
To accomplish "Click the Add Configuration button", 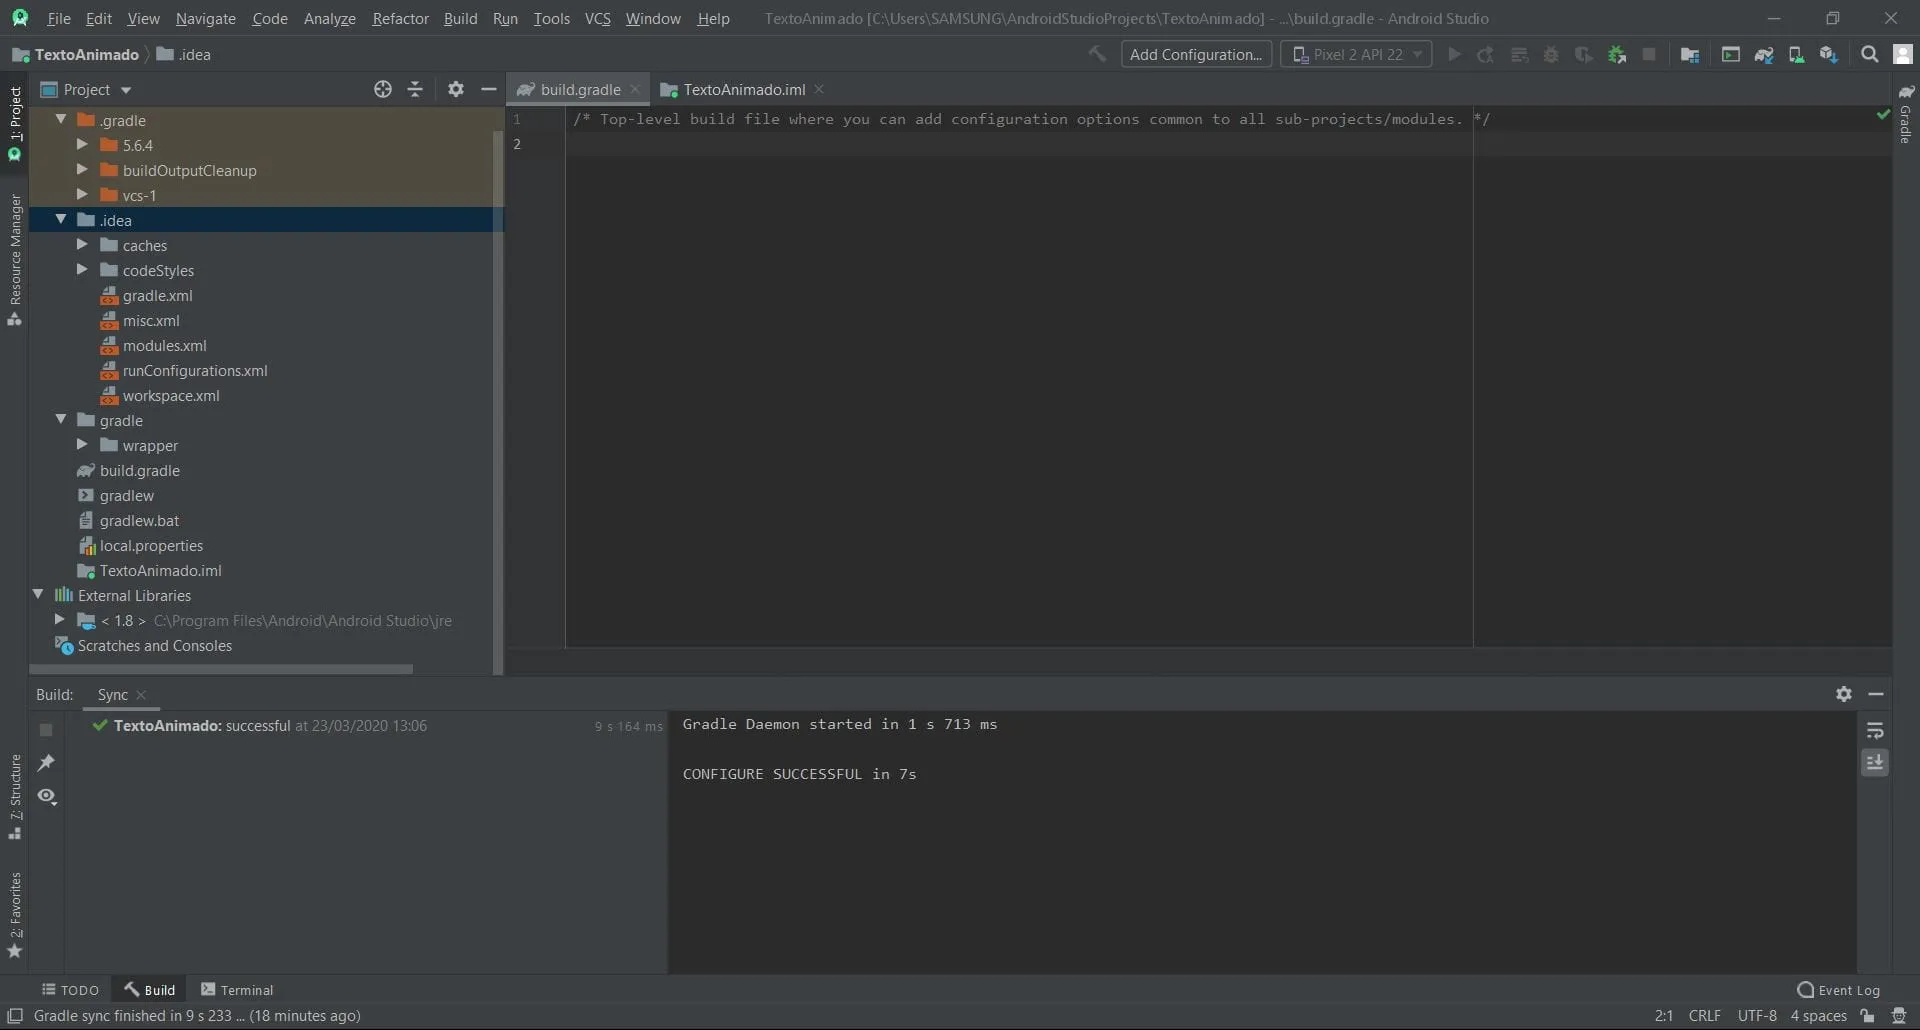I will coord(1195,55).
